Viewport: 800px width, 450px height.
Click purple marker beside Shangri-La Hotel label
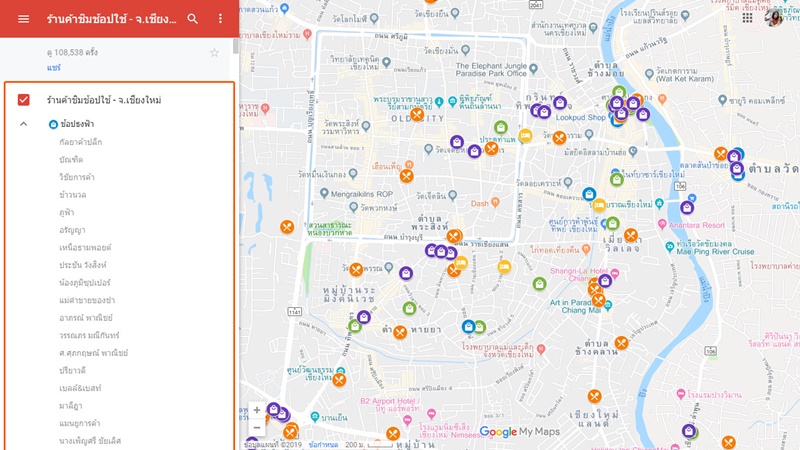pos(605,281)
